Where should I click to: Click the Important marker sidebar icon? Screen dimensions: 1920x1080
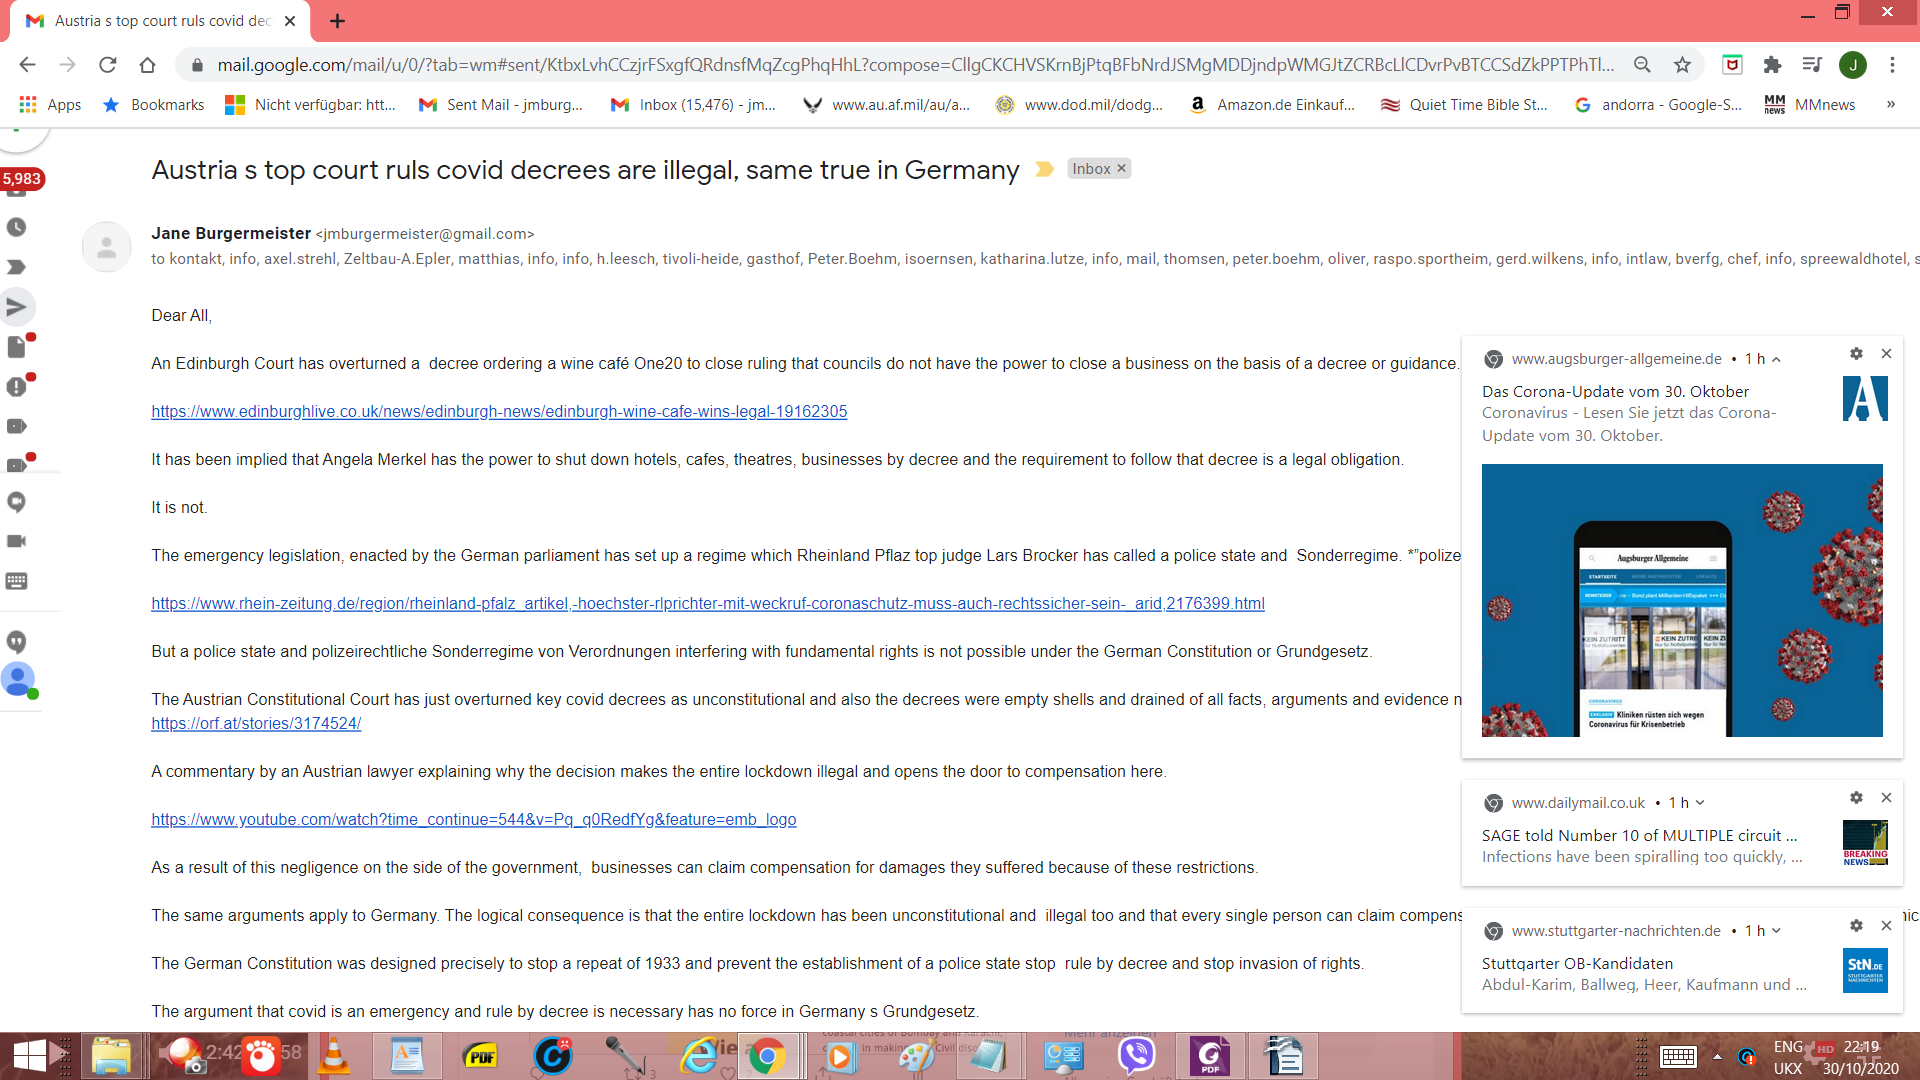(x=17, y=267)
